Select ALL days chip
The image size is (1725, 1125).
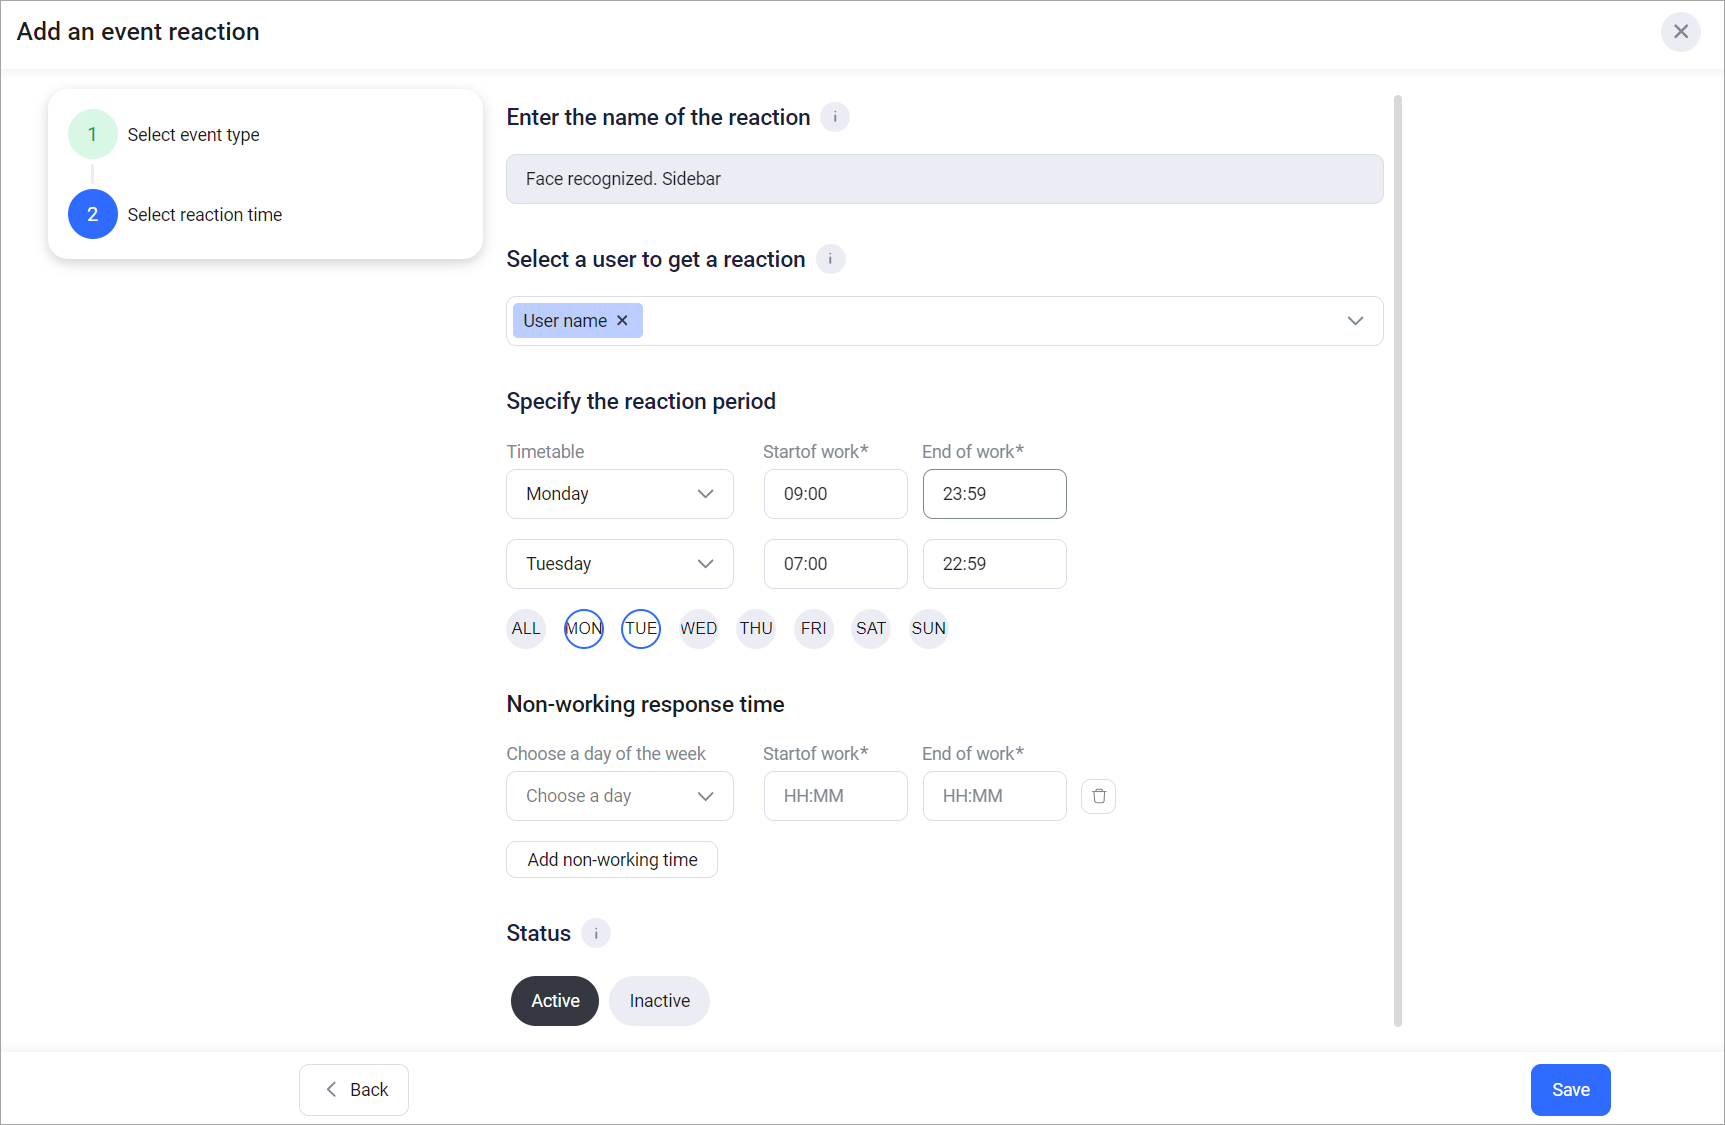[x=526, y=629]
